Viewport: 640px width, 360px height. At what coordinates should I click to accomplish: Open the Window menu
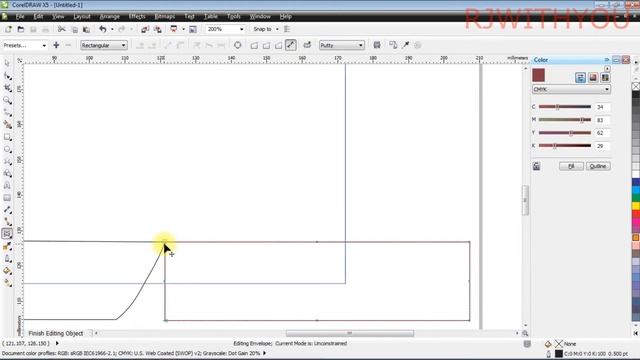(x=260, y=16)
